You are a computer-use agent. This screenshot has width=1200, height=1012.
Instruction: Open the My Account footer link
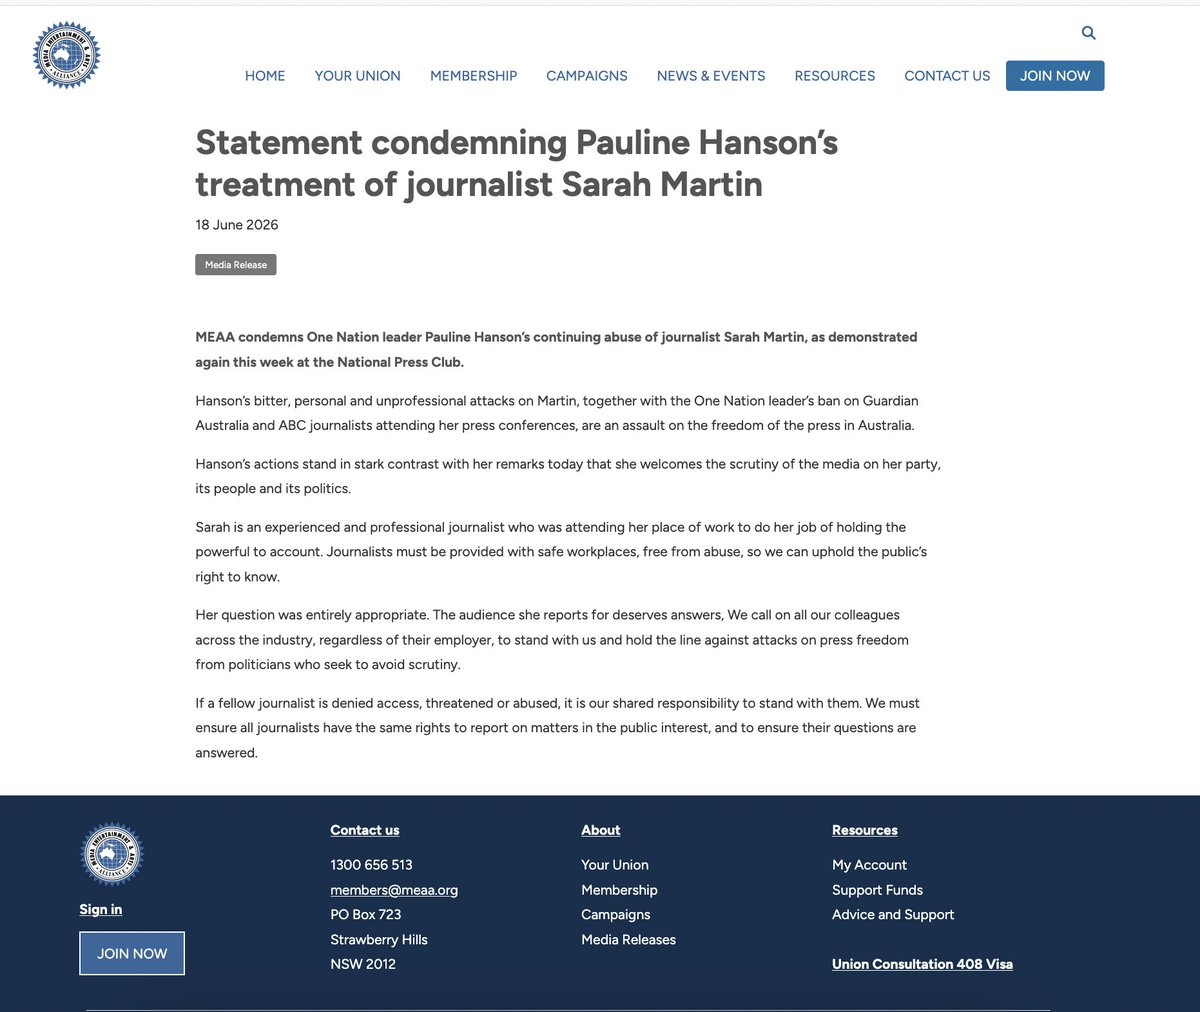tap(870, 865)
